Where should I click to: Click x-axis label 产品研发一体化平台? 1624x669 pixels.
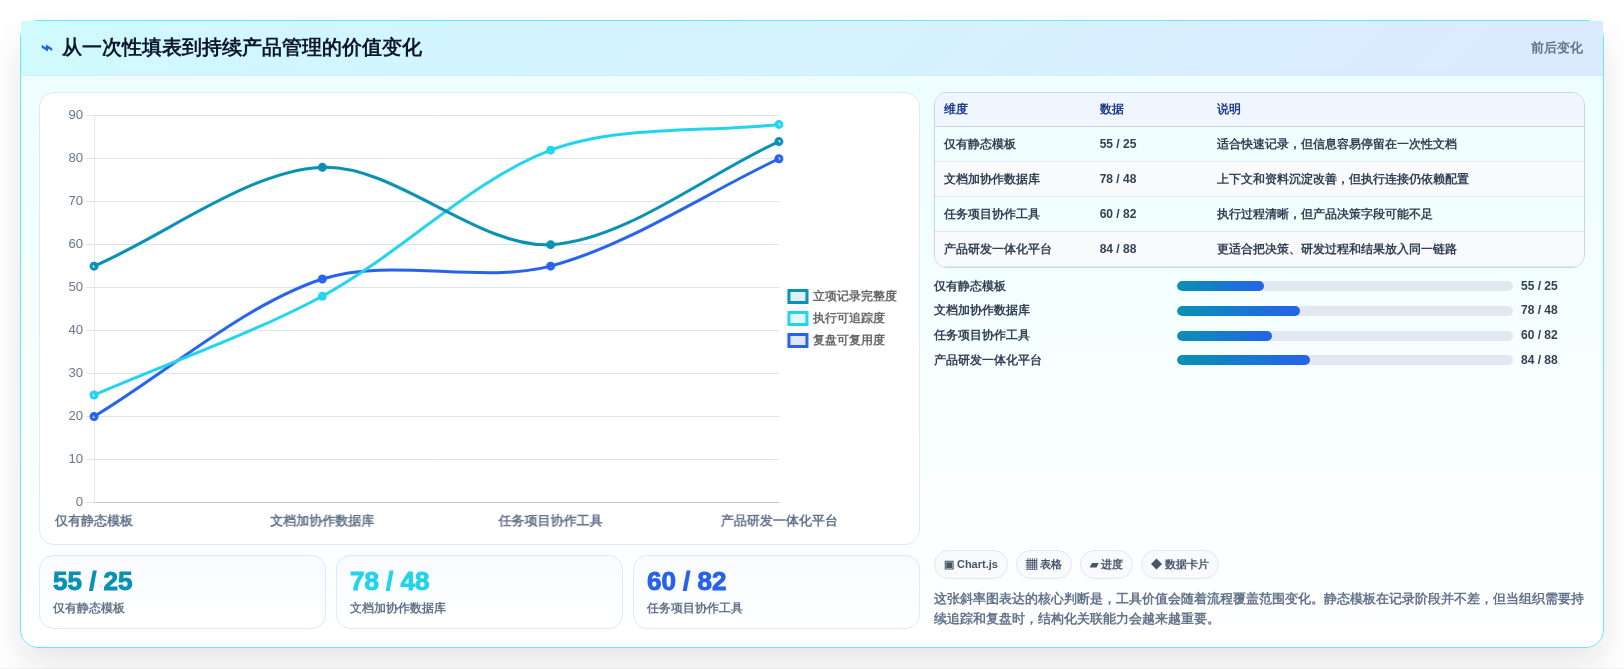pos(779,521)
